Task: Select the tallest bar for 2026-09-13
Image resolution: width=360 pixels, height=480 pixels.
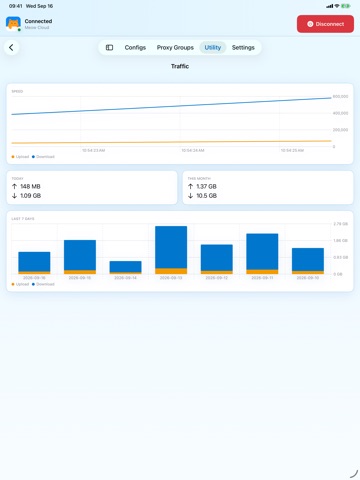Action: click(x=171, y=250)
